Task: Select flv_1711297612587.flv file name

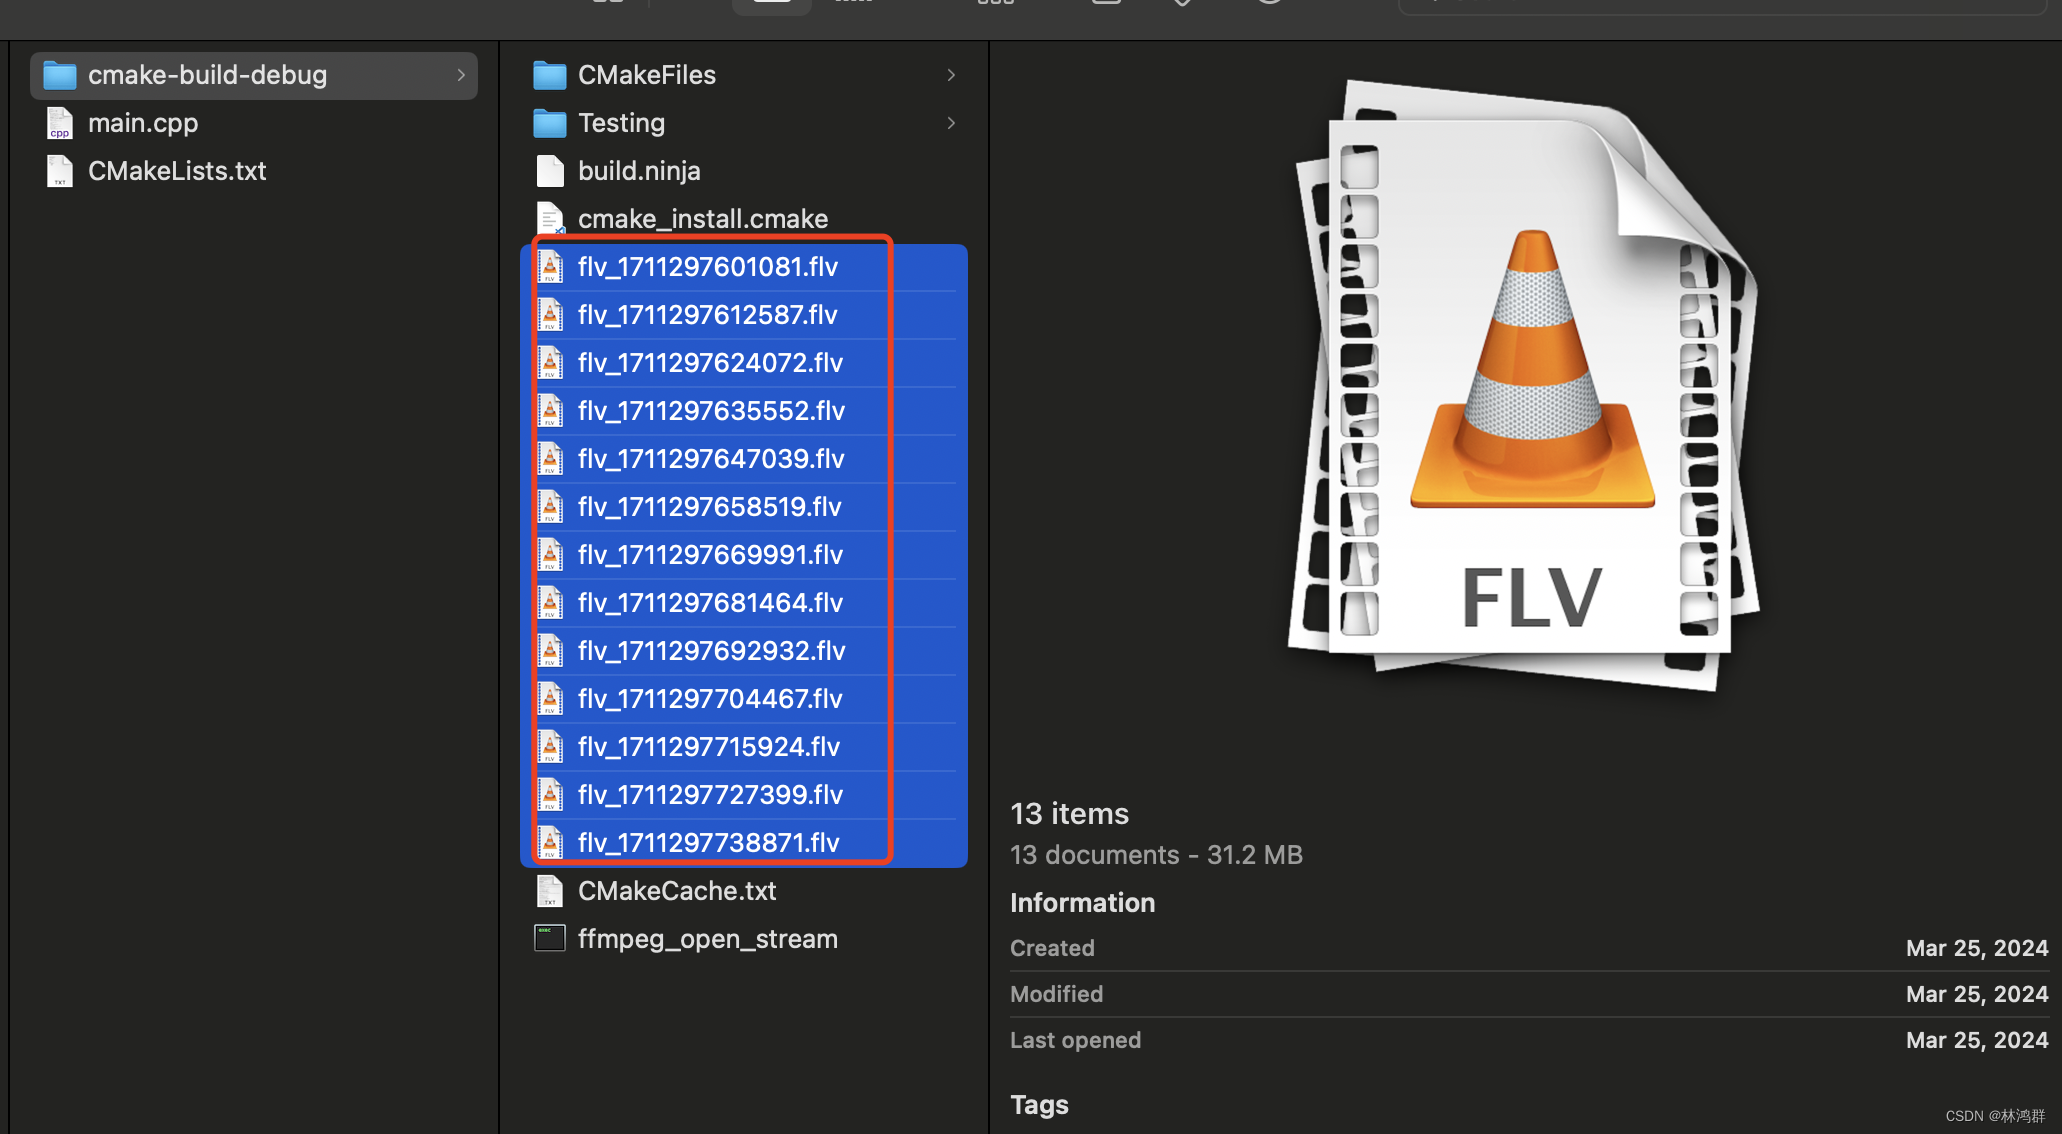Action: tap(708, 315)
